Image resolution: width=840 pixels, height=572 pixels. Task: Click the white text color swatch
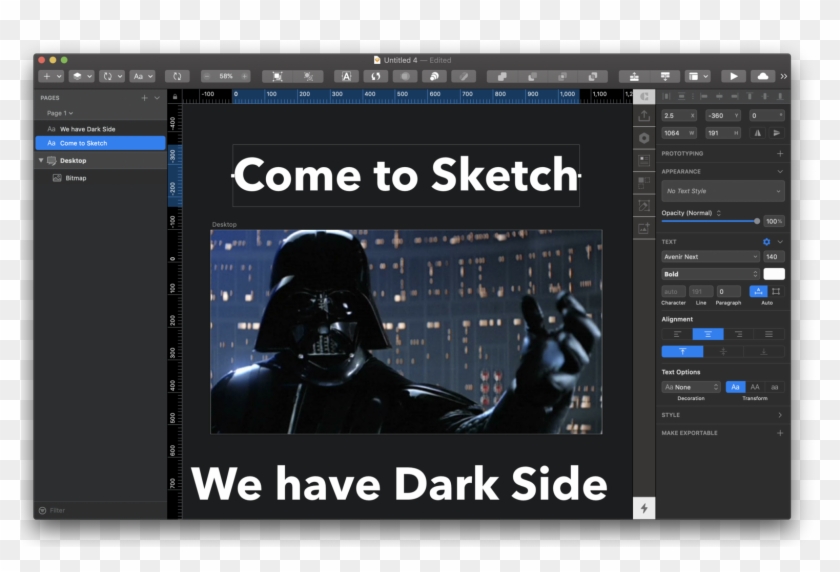click(774, 274)
